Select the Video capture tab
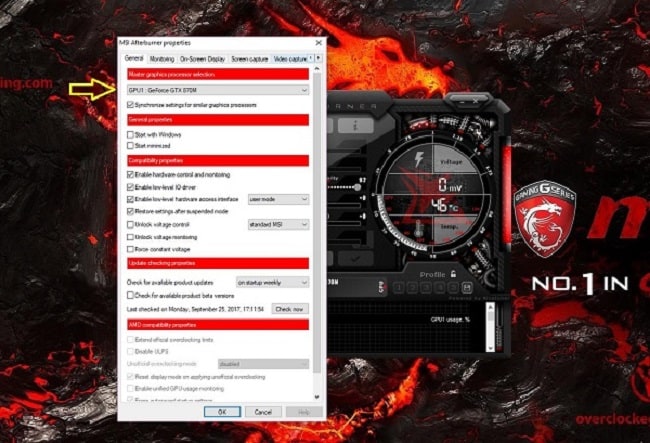Viewport: 650px width, 443px height. 290,59
